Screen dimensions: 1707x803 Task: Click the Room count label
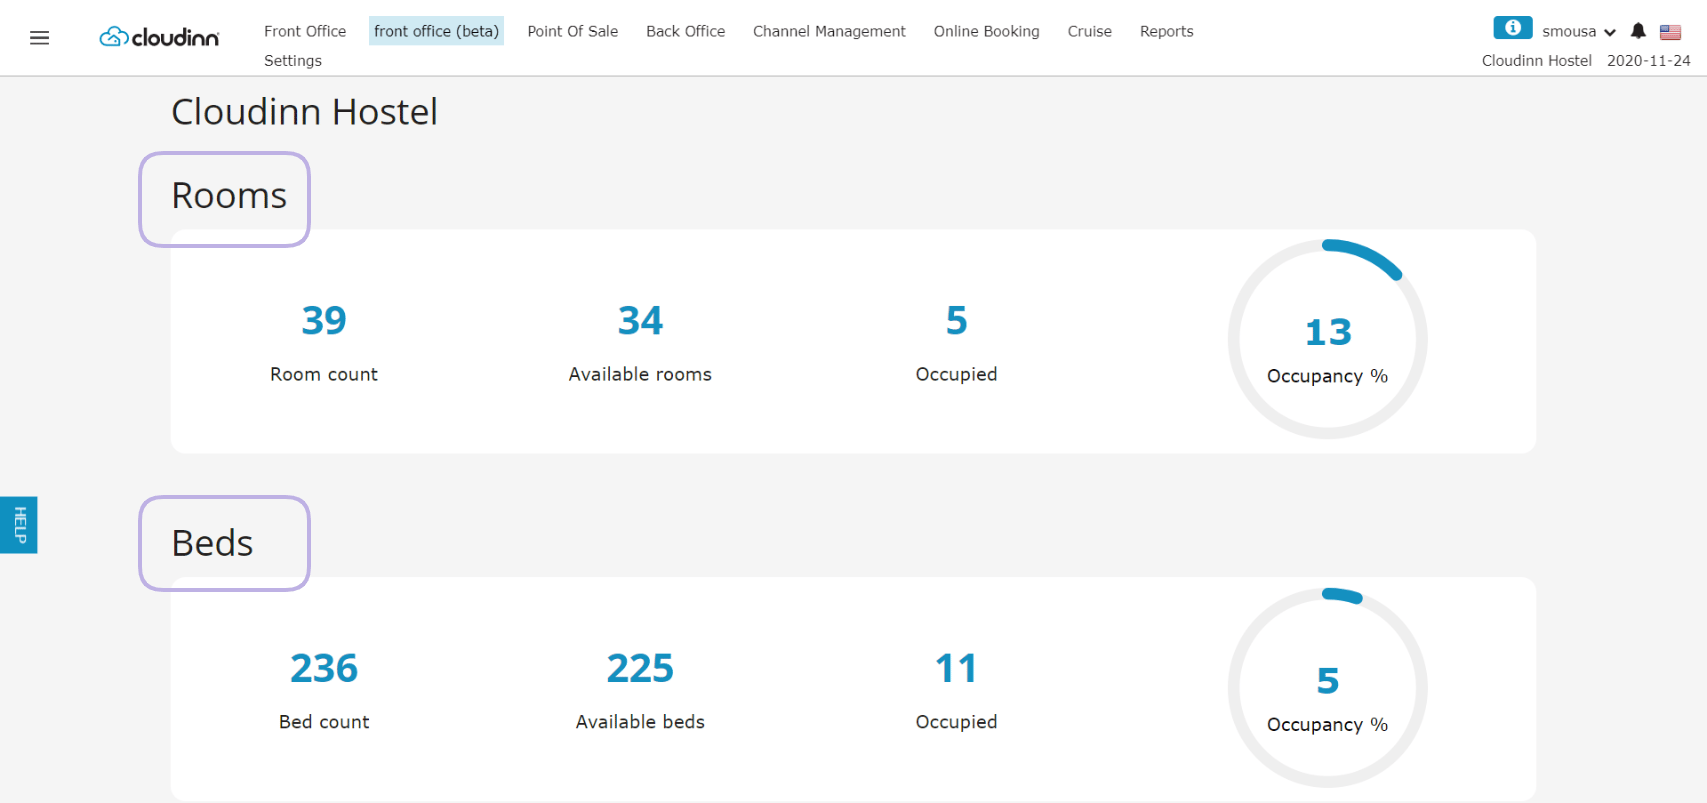pos(324,374)
